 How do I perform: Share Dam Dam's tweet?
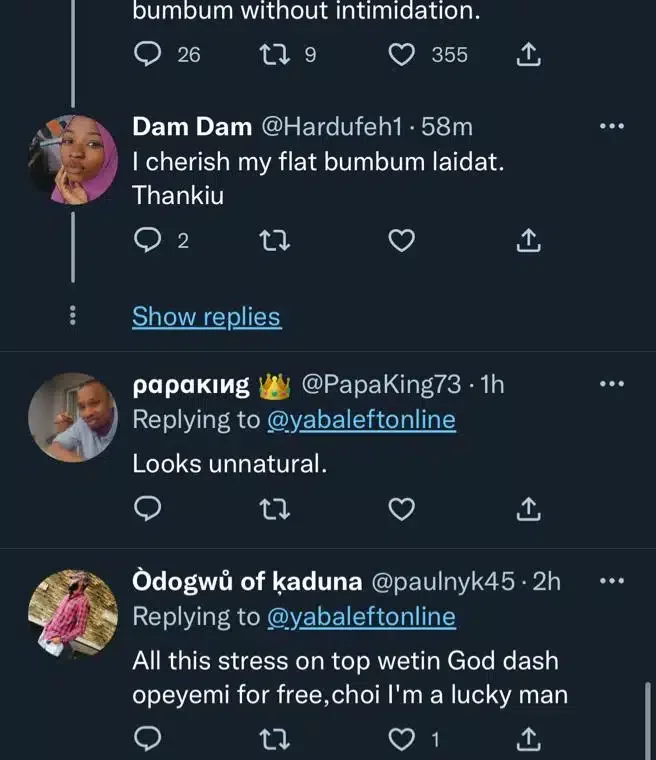(528, 240)
